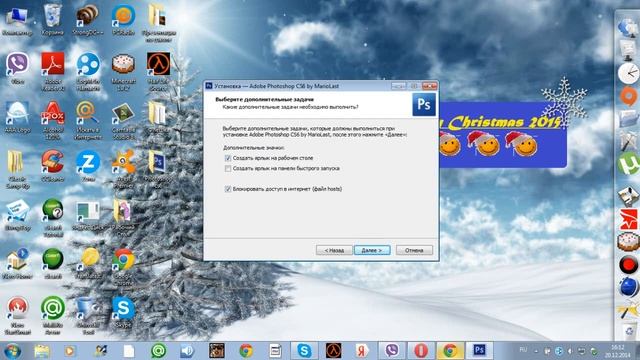Open the Google Chrome desktop shortcut
The width and height of the screenshot is (640, 360).
click(x=123, y=267)
